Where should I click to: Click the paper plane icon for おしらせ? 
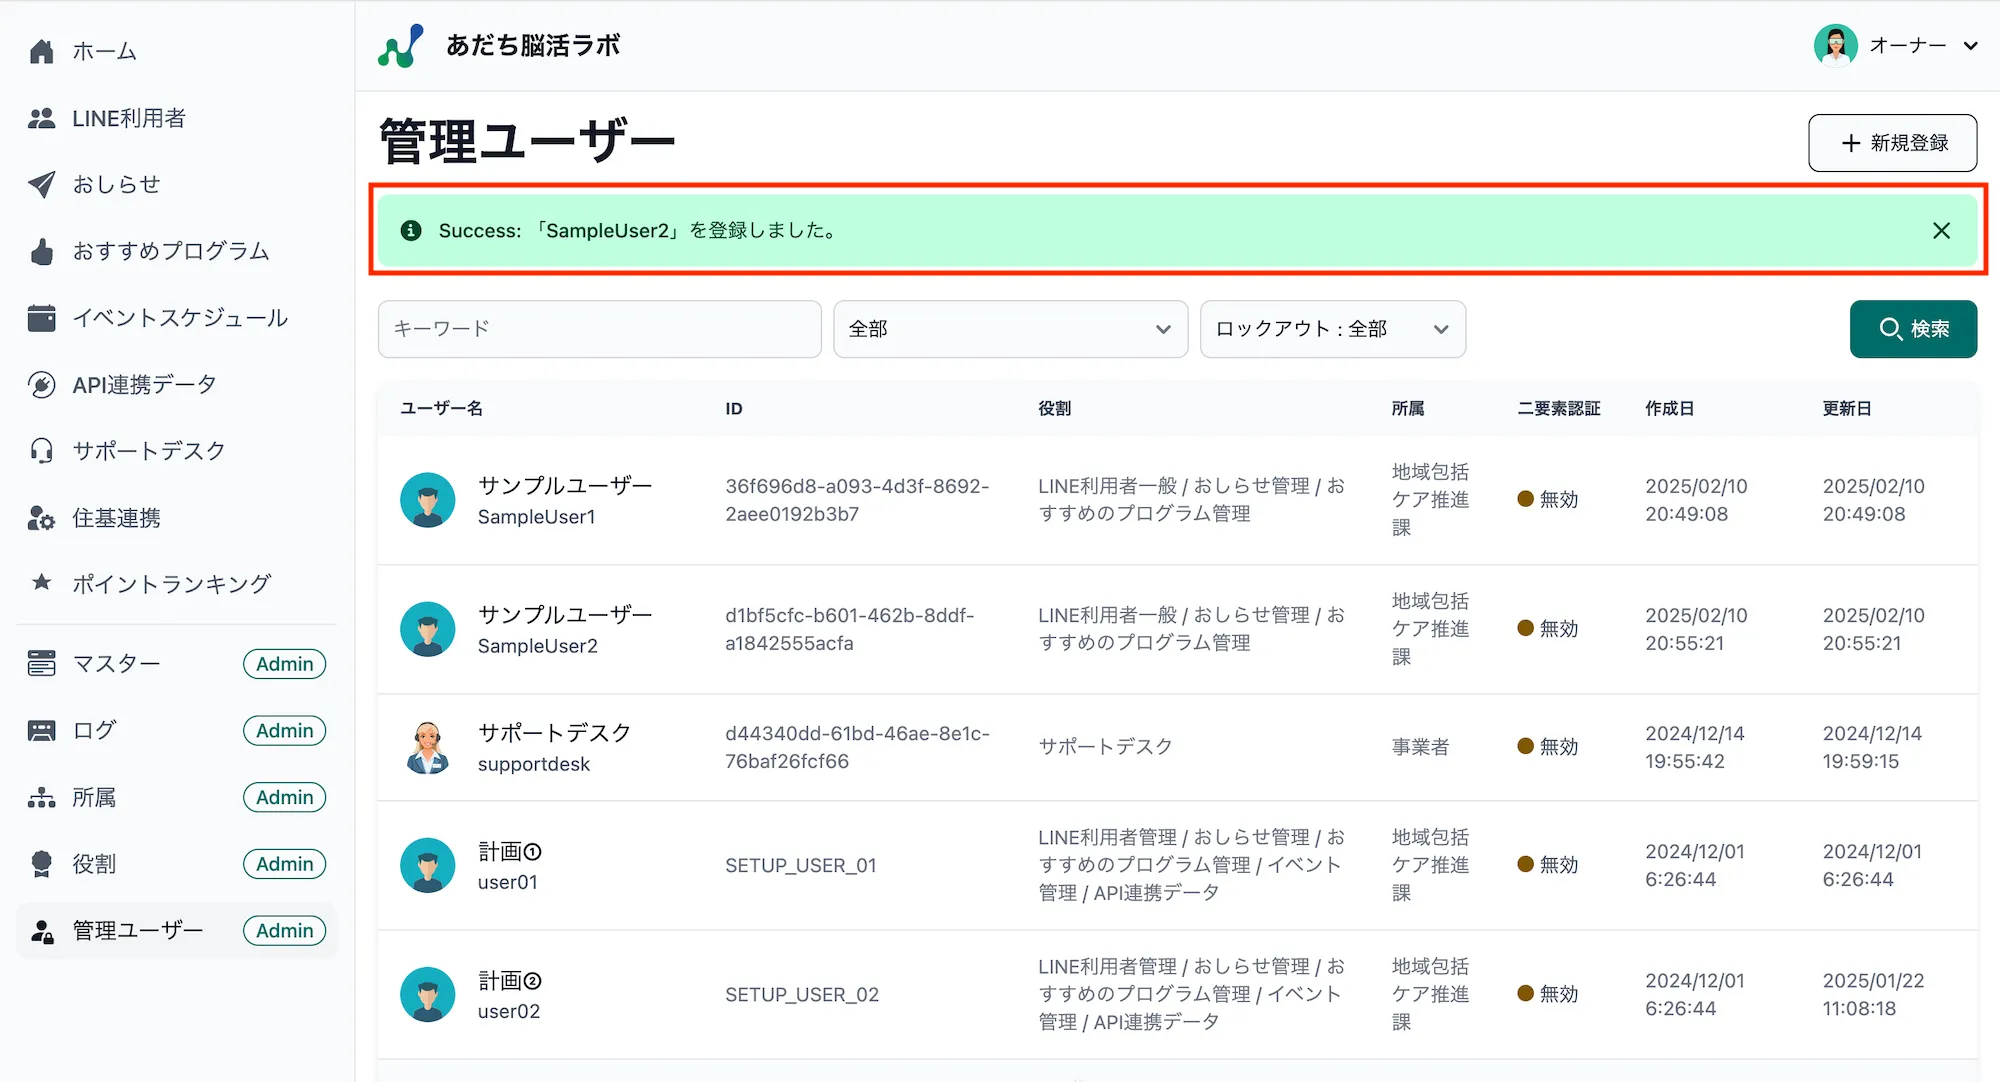pyautogui.click(x=41, y=184)
